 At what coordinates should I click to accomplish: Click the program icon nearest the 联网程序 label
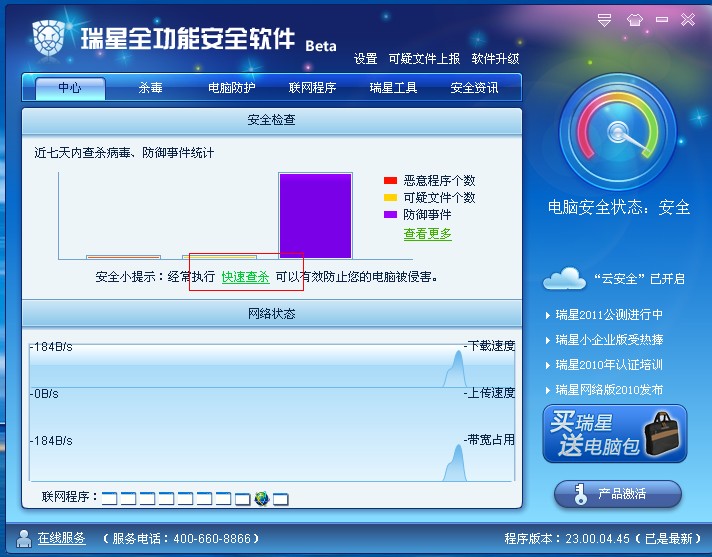(x=109, y=498)
